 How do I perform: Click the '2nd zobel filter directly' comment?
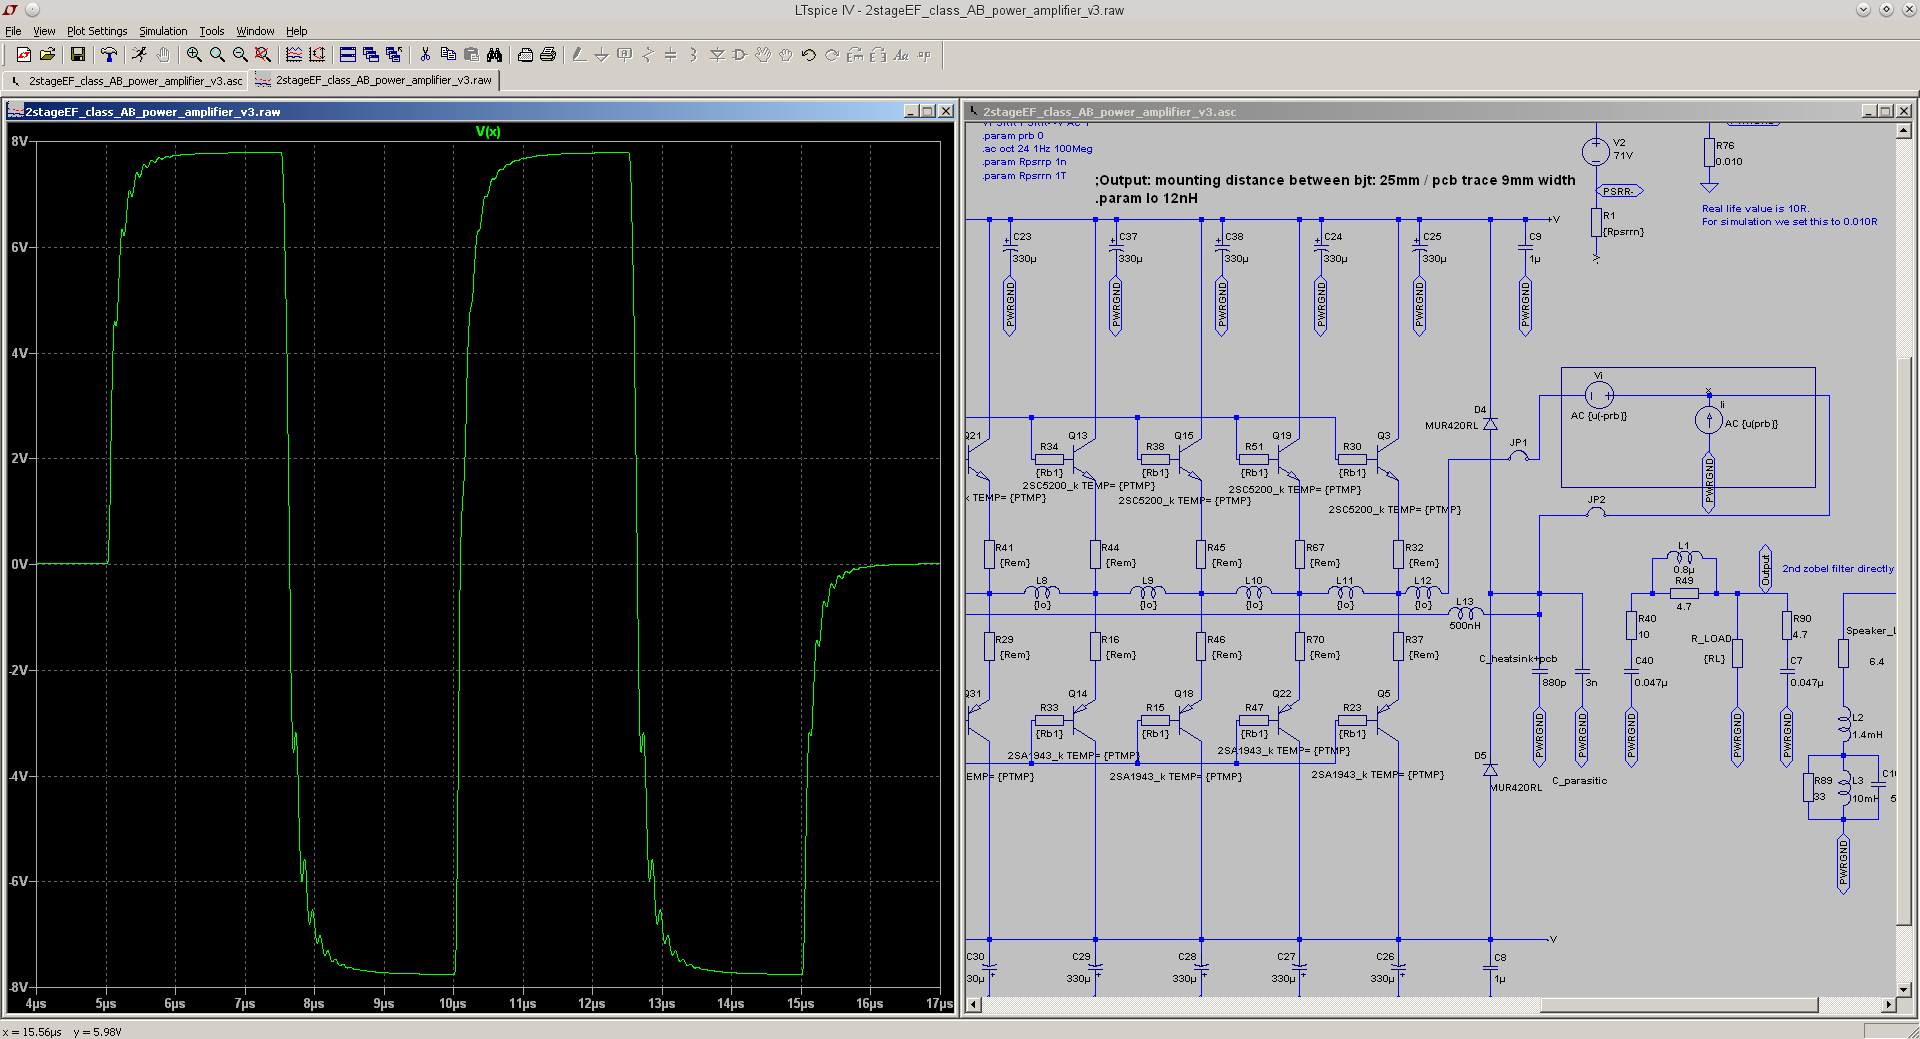pos(1838,568)
